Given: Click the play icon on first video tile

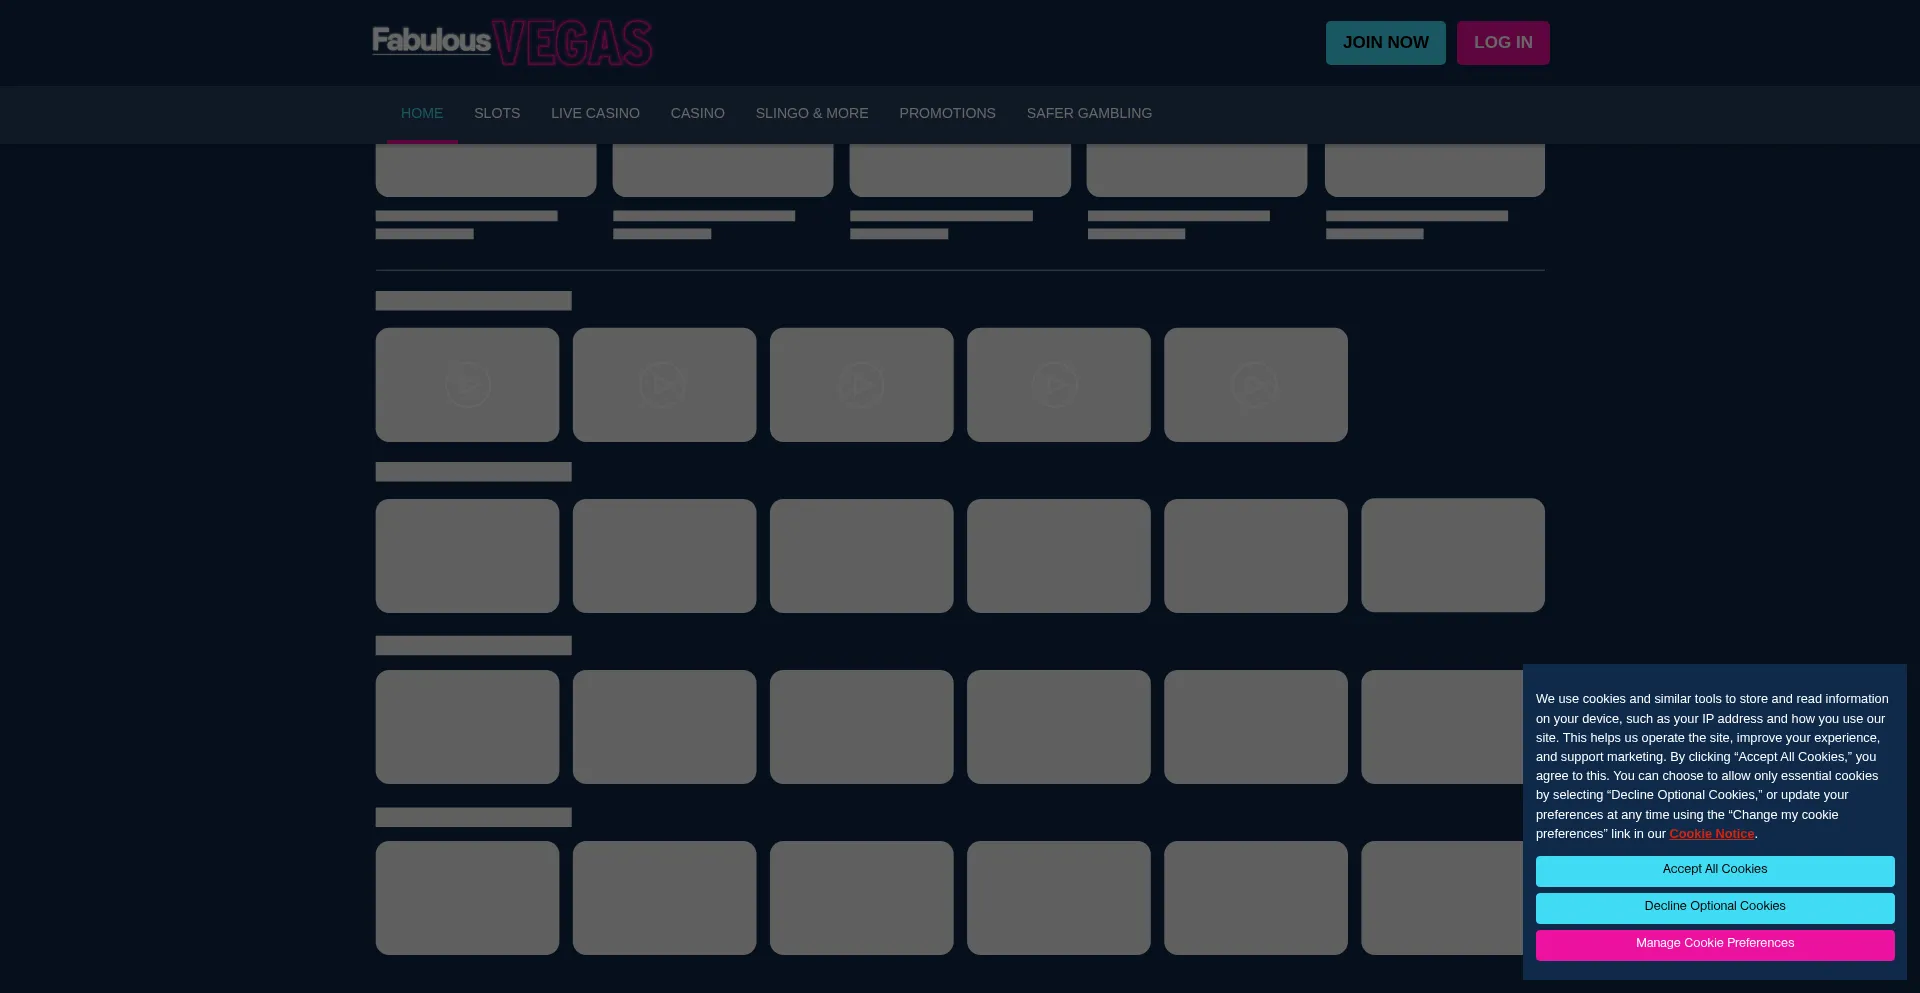Looking at the screenshot, I should coord(467,385).
